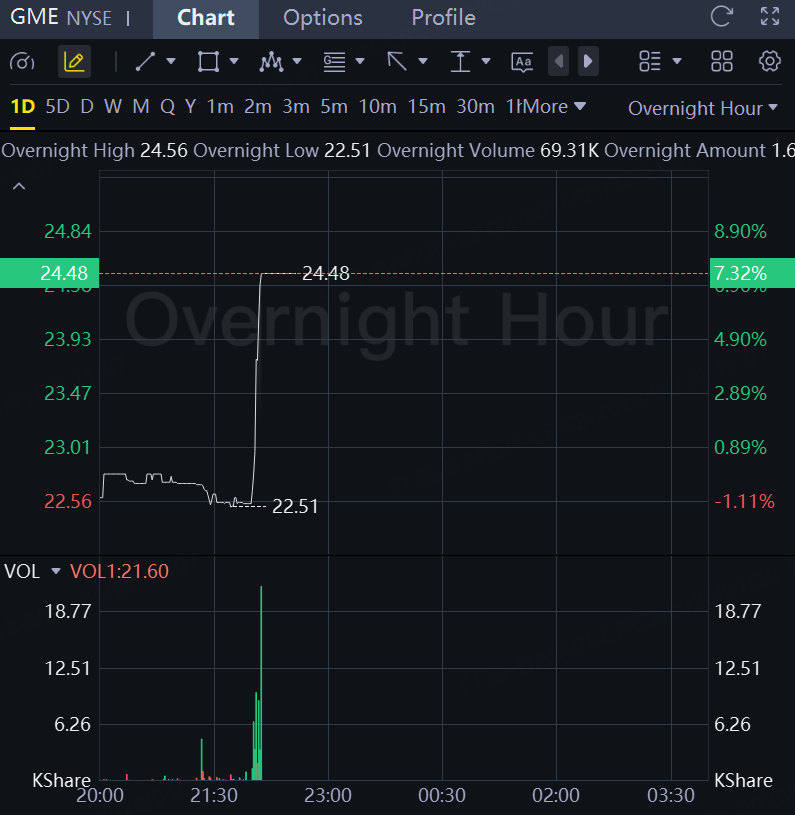This screenshot has height=815, width=795.
Task: Open the rectangle shape dropdown arrow
Action: (x=234, y=61)
